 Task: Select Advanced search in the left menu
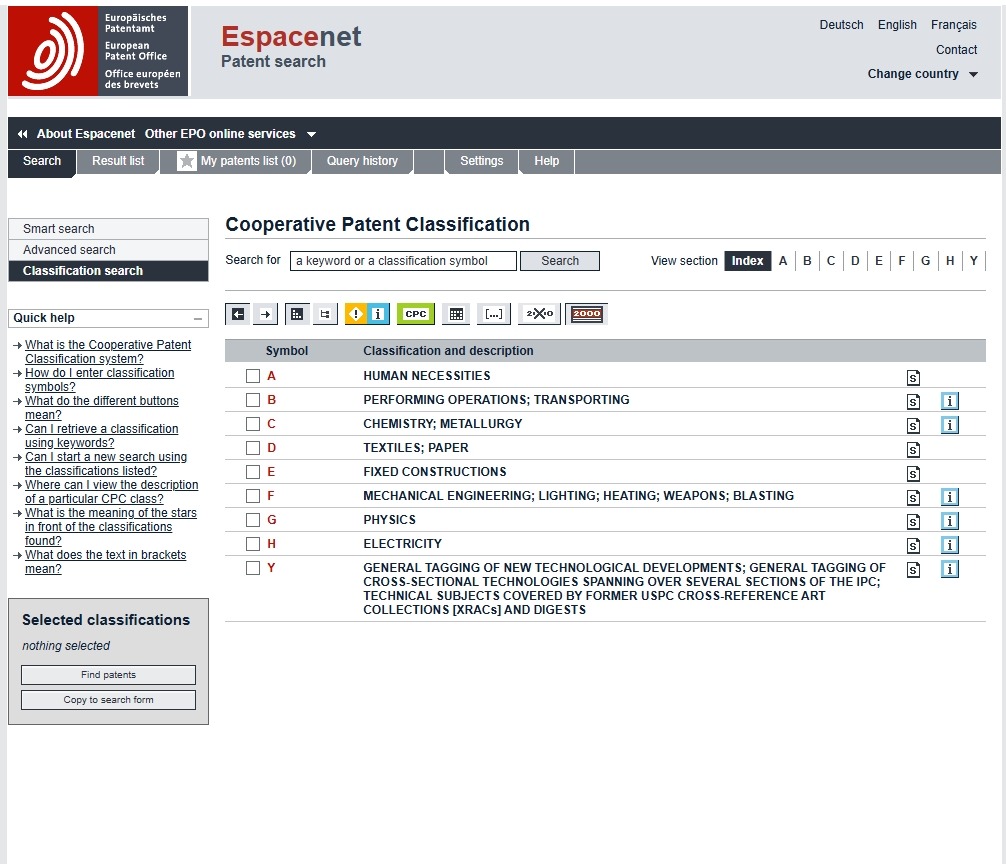108,250
